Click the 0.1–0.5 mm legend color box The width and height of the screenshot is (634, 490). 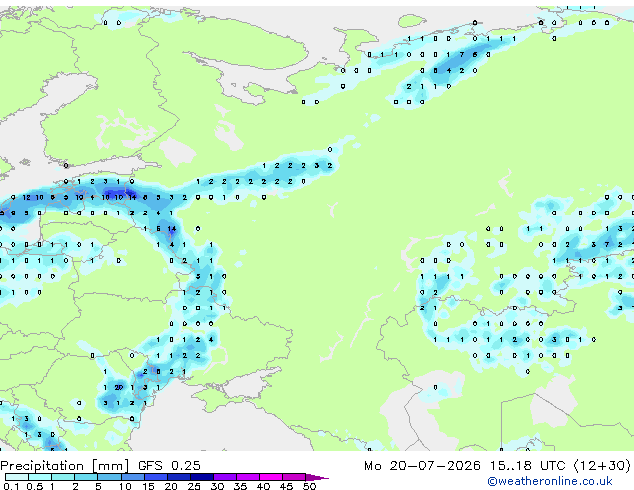click(17, 477)
